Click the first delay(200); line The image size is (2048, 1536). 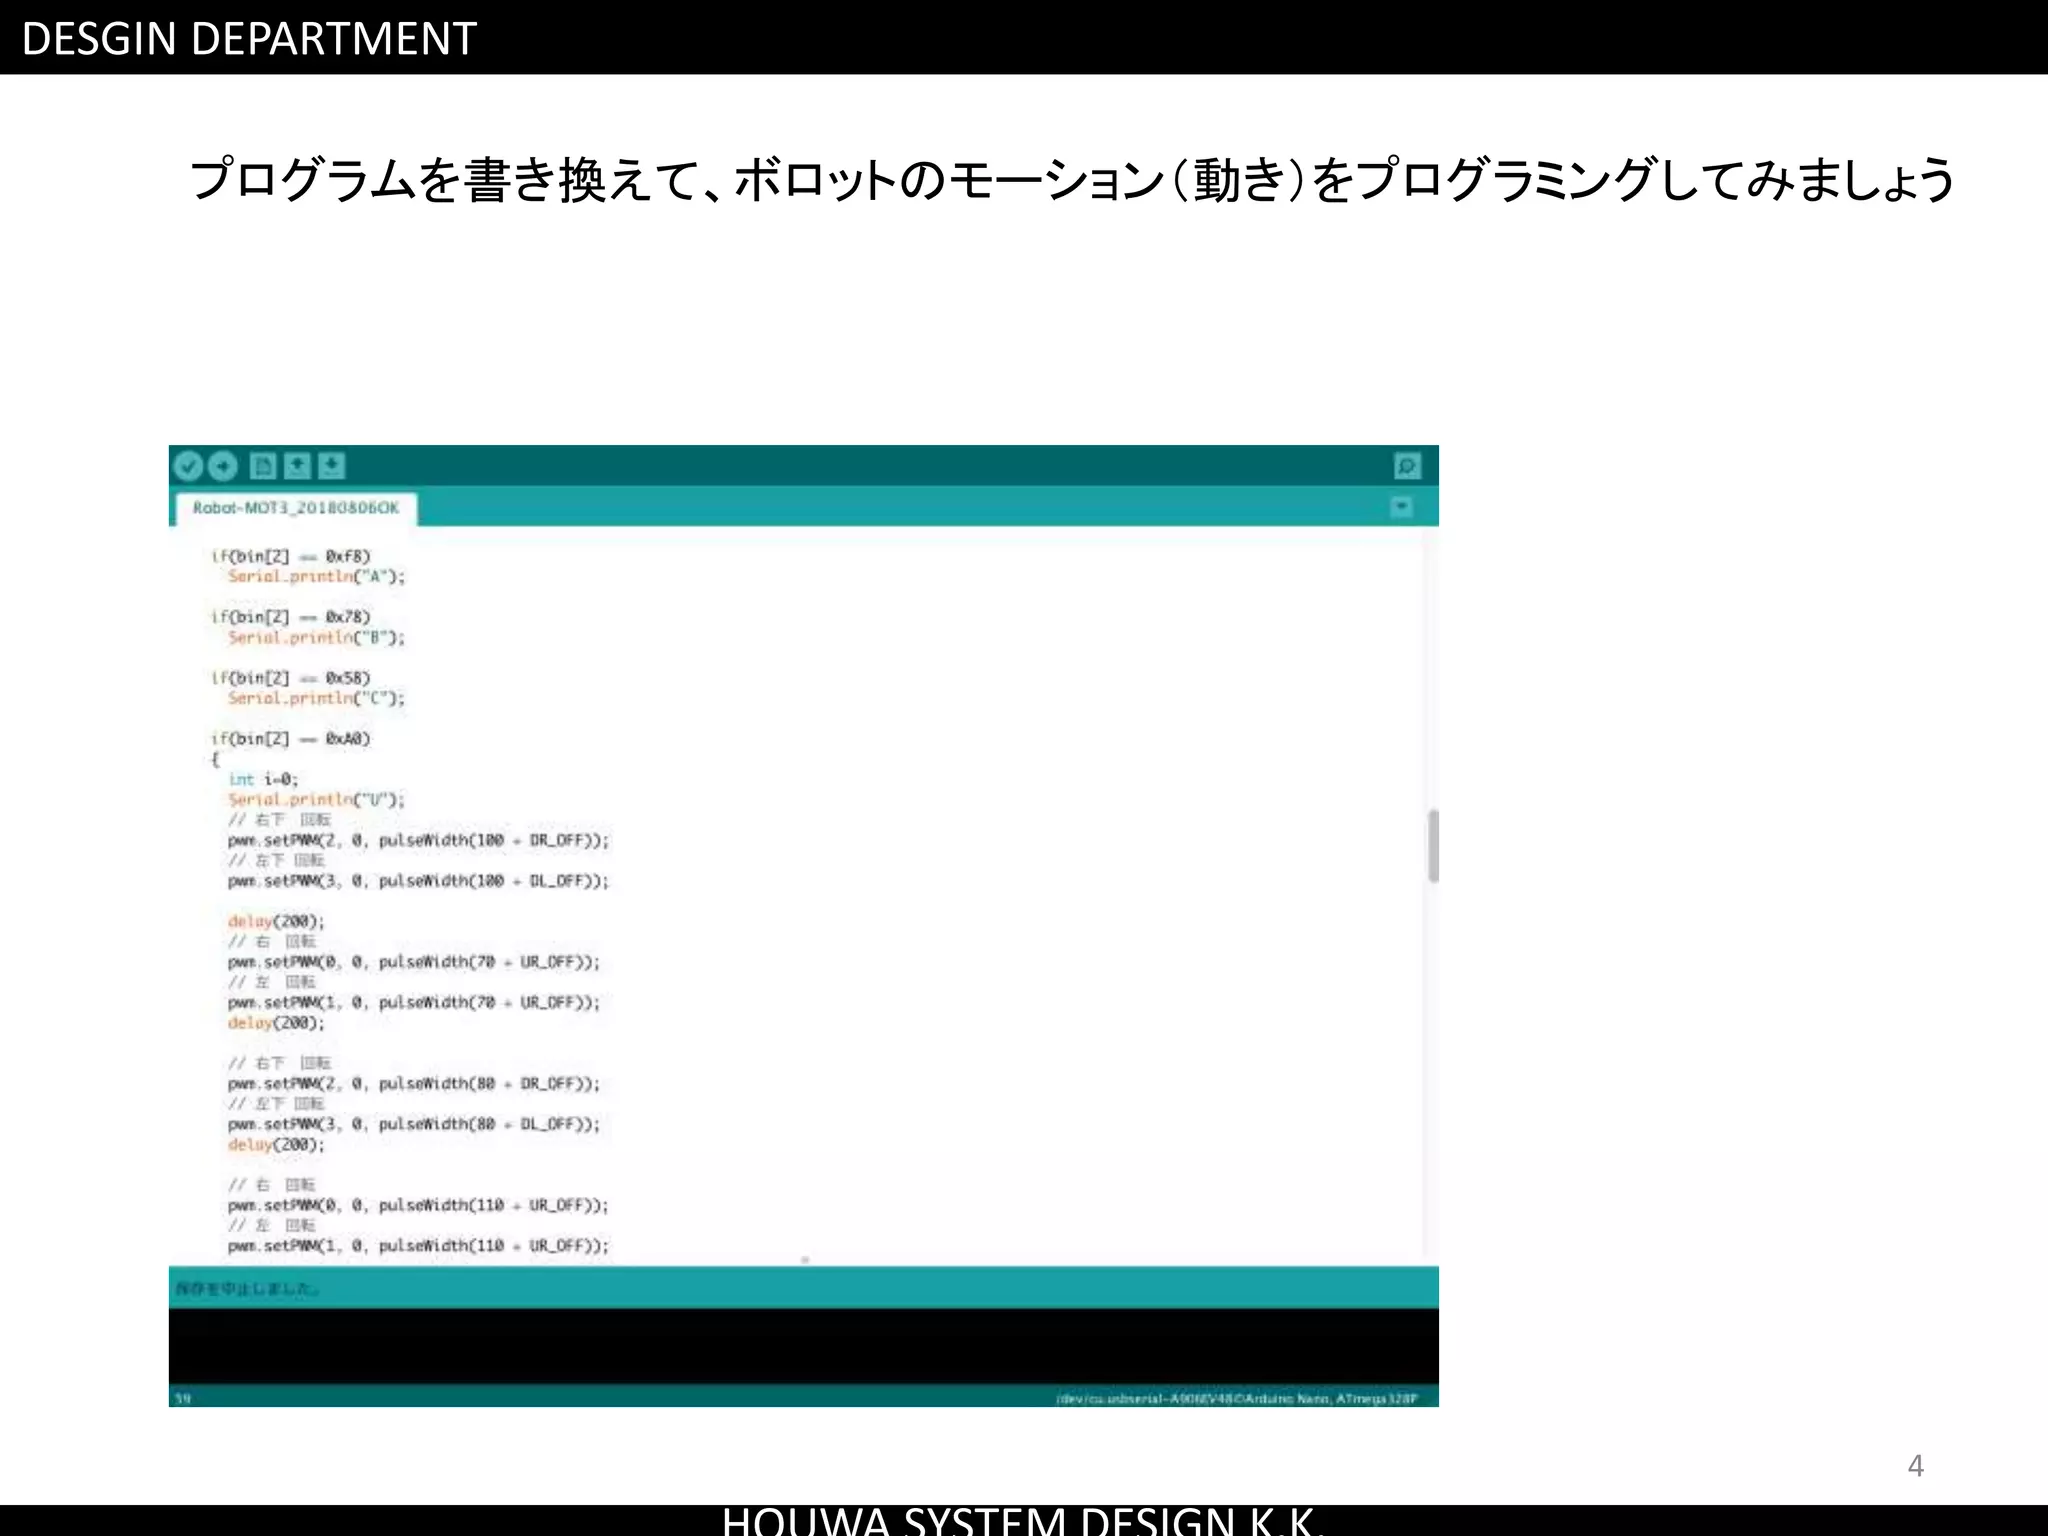point(276,922)
